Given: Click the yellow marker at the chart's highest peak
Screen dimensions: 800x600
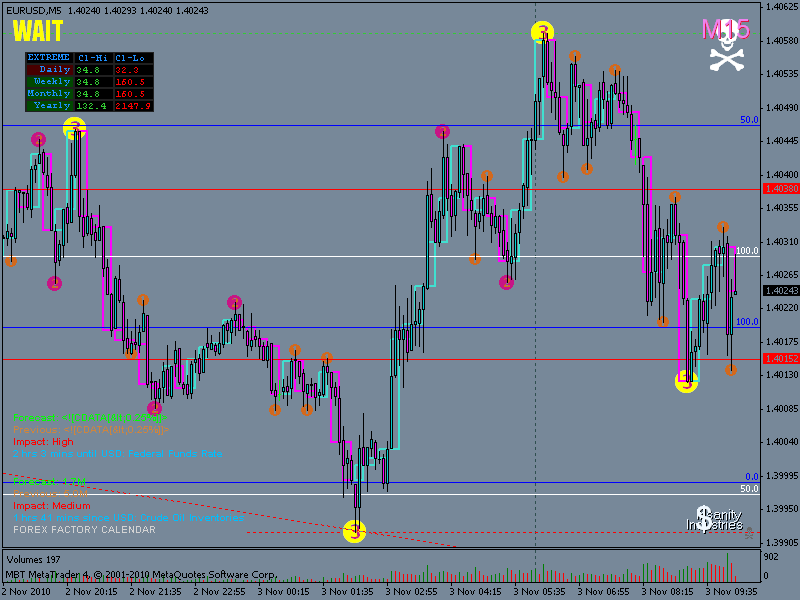Looking at the screenshot, I should [x=542, y=32].
